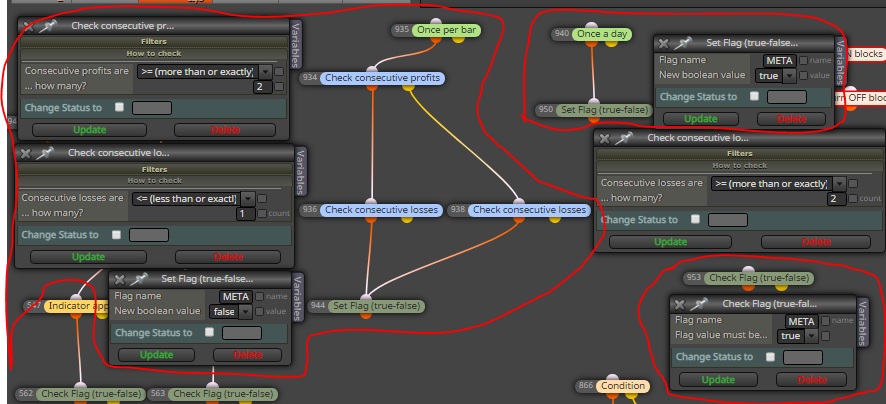Viewport: 886px width, 404px height.
Task: Expand Filters section in right consecutive losses panel
Action: (x=740, y=153)
